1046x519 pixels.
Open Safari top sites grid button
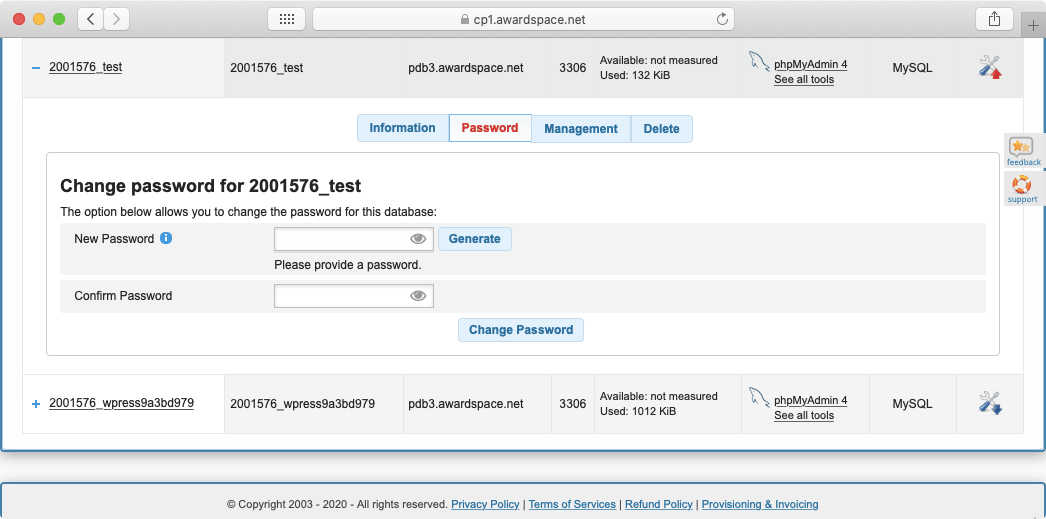[x=286, y=19]
